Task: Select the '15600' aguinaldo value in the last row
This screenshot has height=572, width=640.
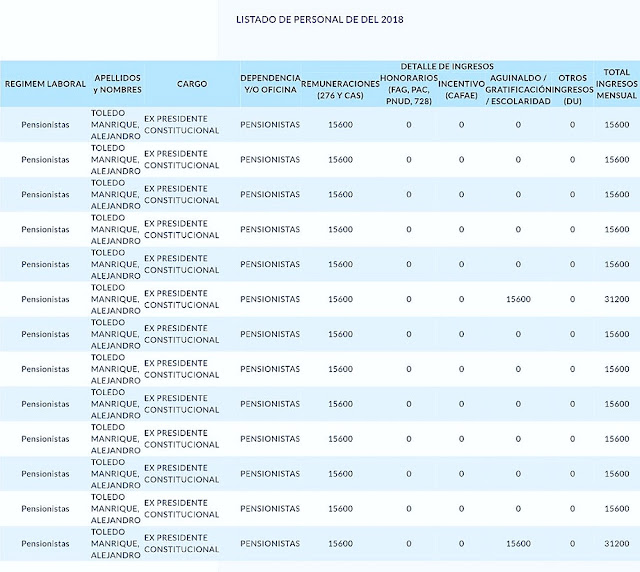Action: [x=518, y=544]
